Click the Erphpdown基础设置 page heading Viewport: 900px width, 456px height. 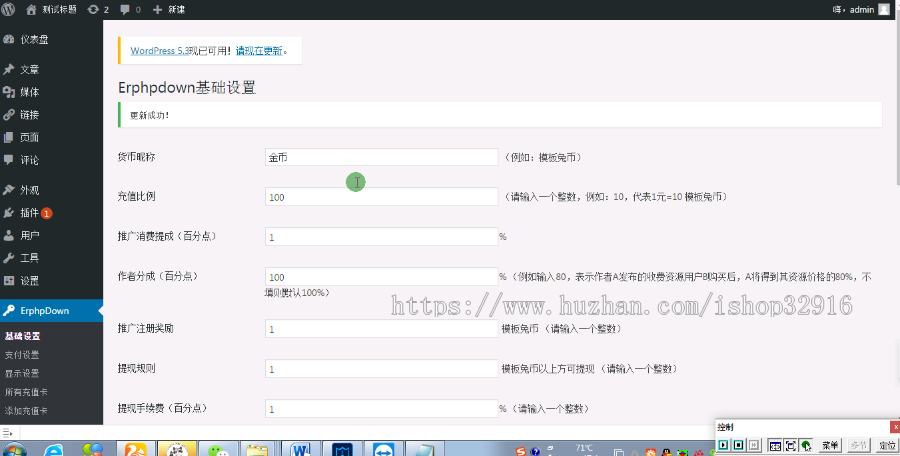click(187, 88)
